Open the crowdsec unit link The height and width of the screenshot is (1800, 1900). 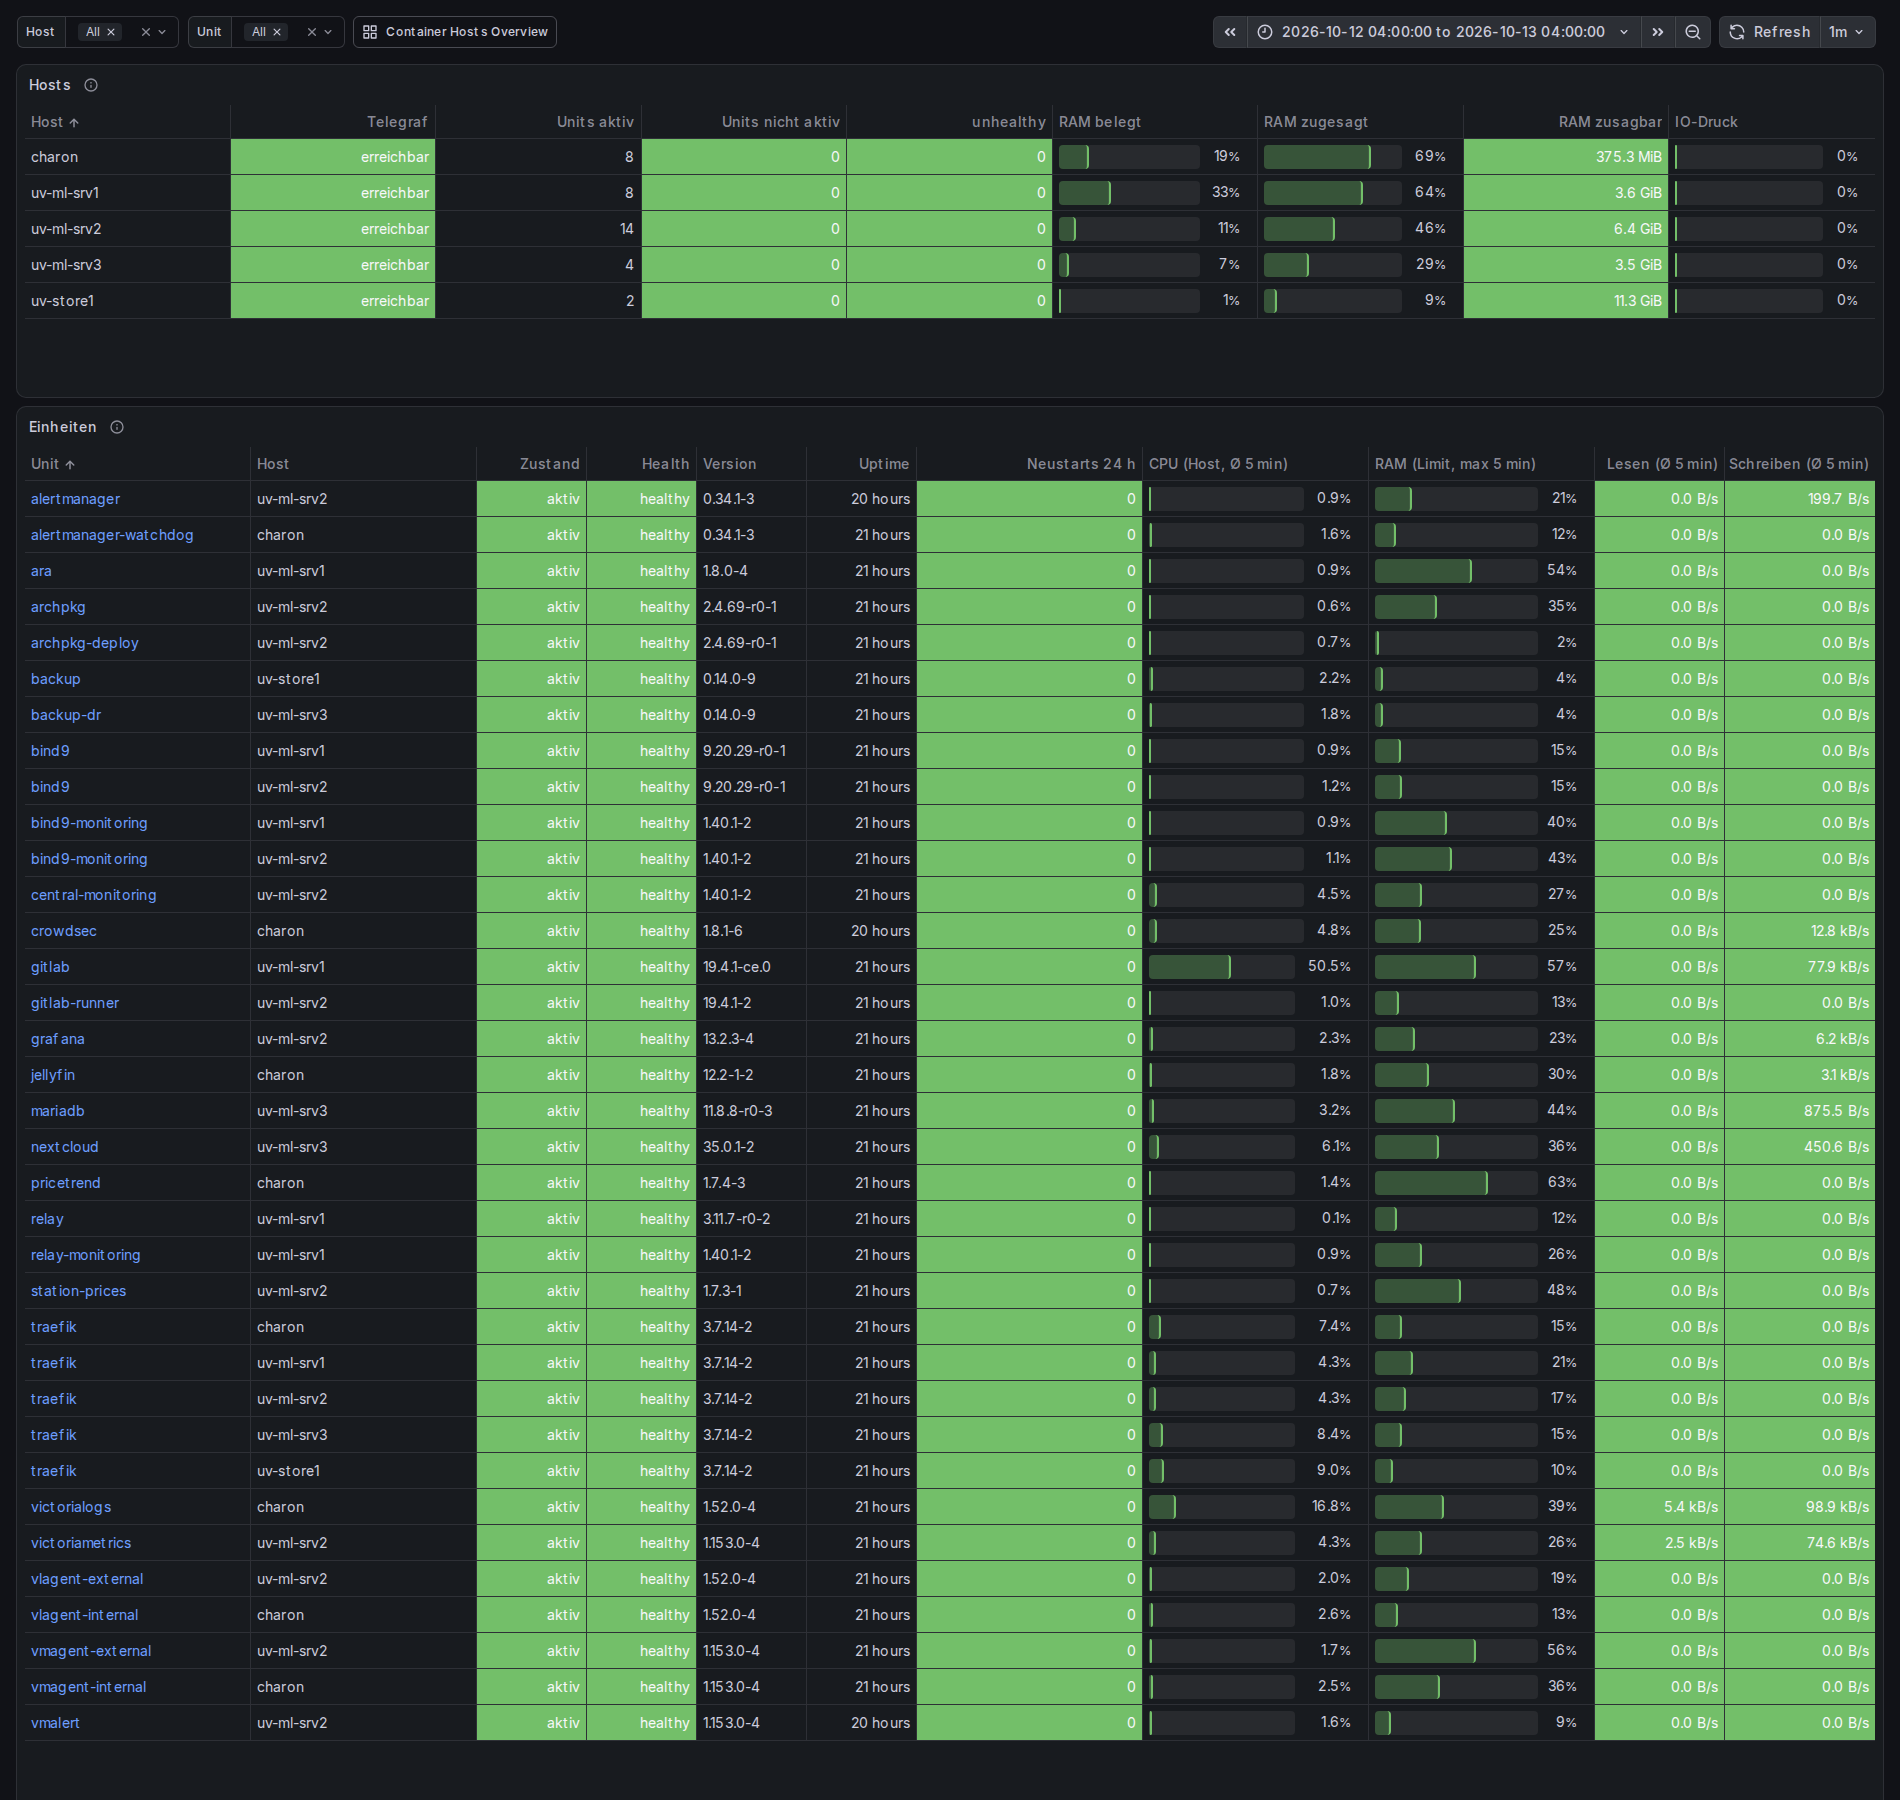(x=64, y=931)
